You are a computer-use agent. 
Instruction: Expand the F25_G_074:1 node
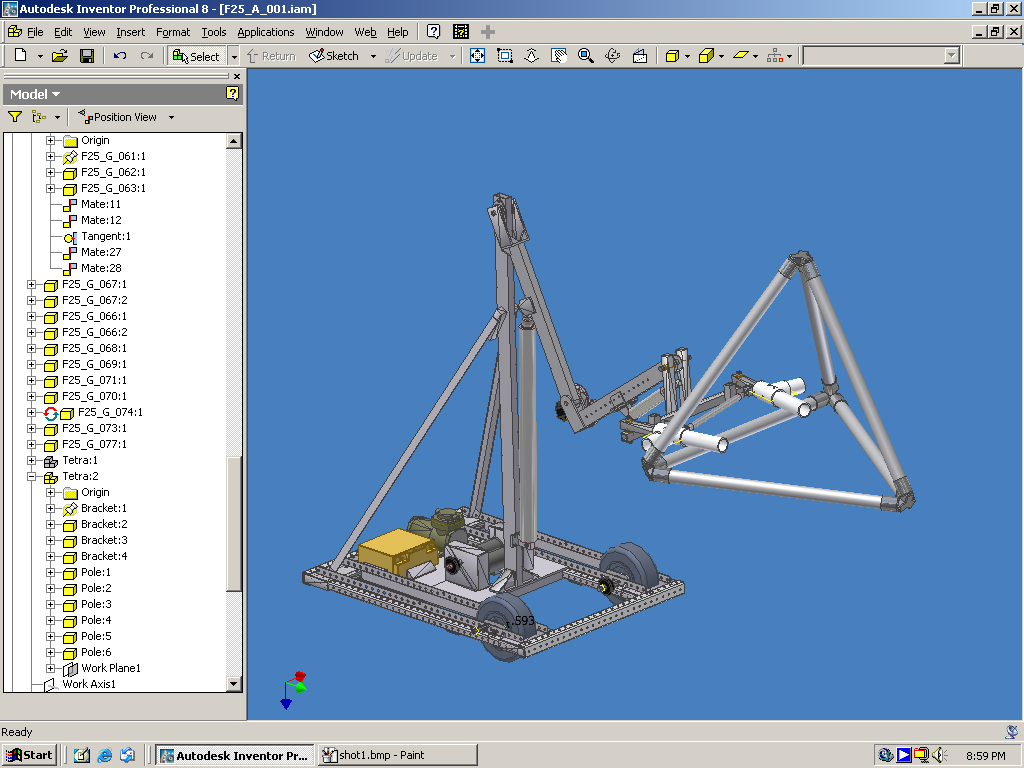[31, 412]
